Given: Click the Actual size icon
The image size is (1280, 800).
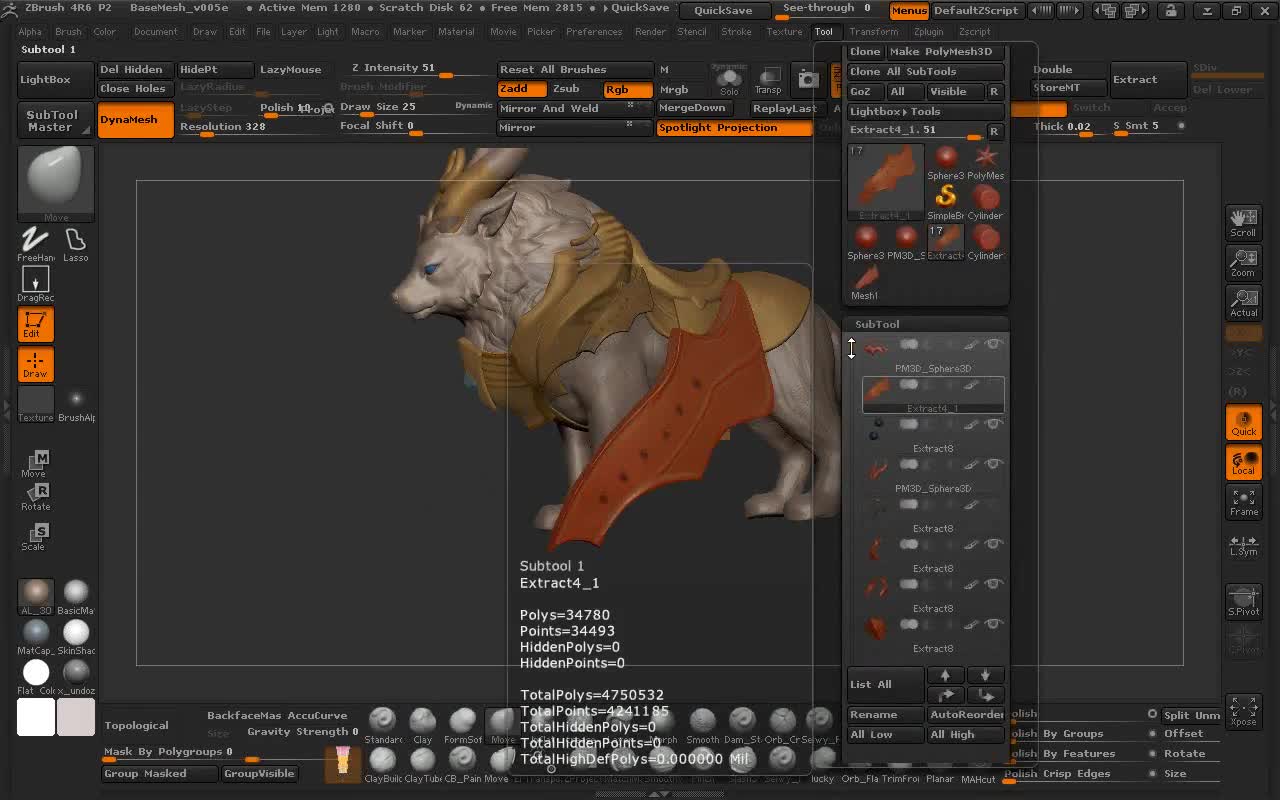Looking at the screenshot, I should (x=1244, y=302).
